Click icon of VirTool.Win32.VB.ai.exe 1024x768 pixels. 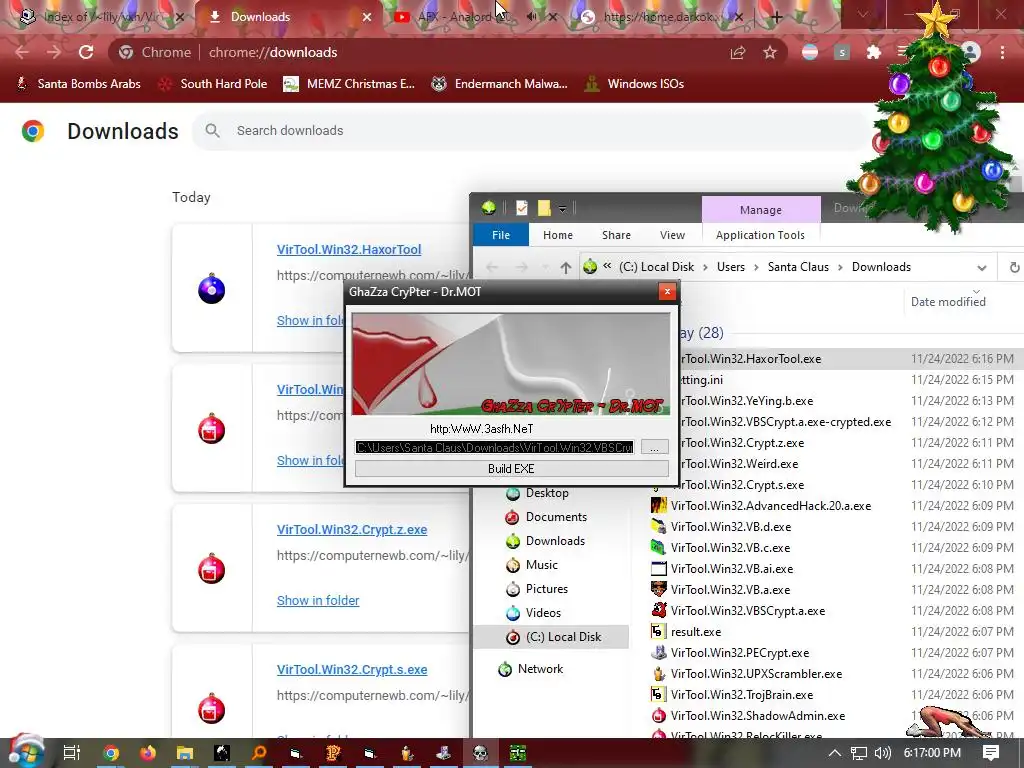click(659, 569)
